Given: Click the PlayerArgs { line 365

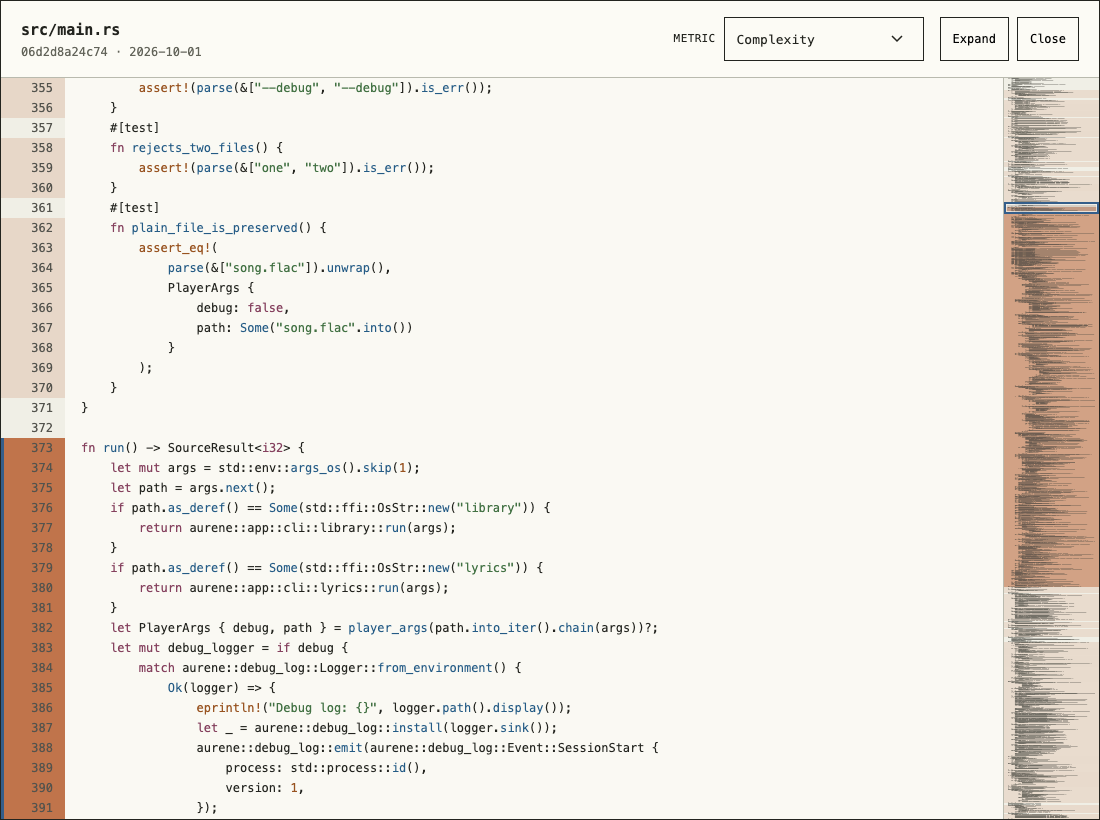Looking at the screenshot, I should coord(210,288).
